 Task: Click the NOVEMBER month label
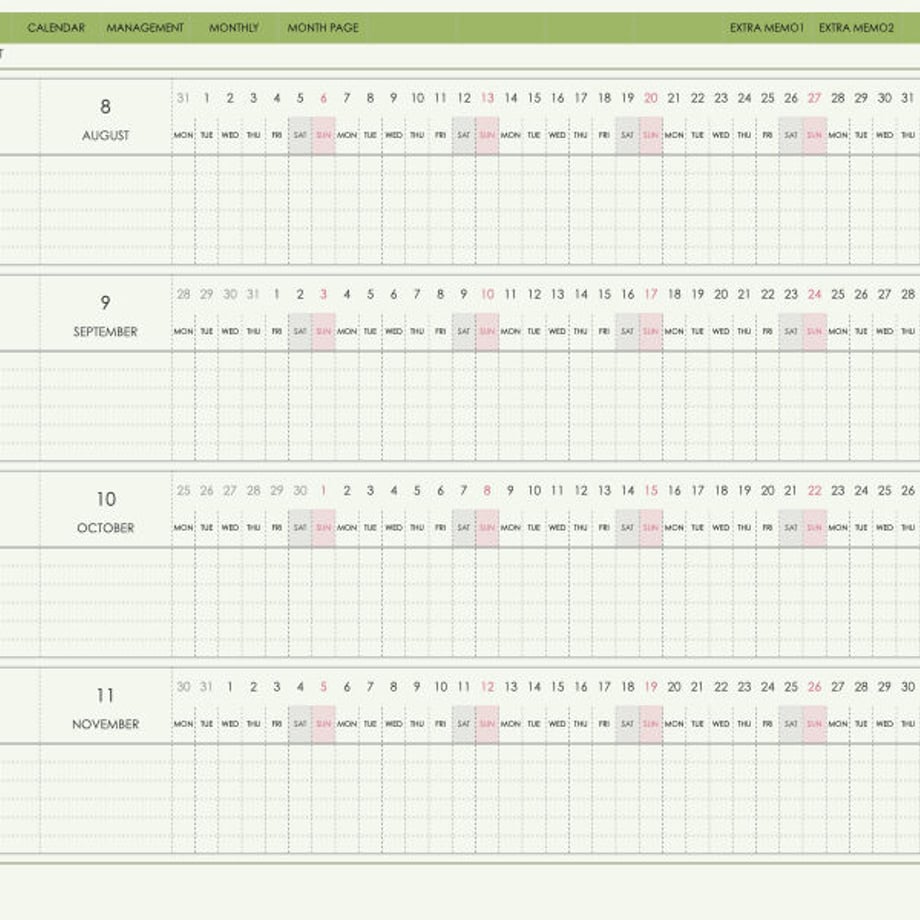106,724
